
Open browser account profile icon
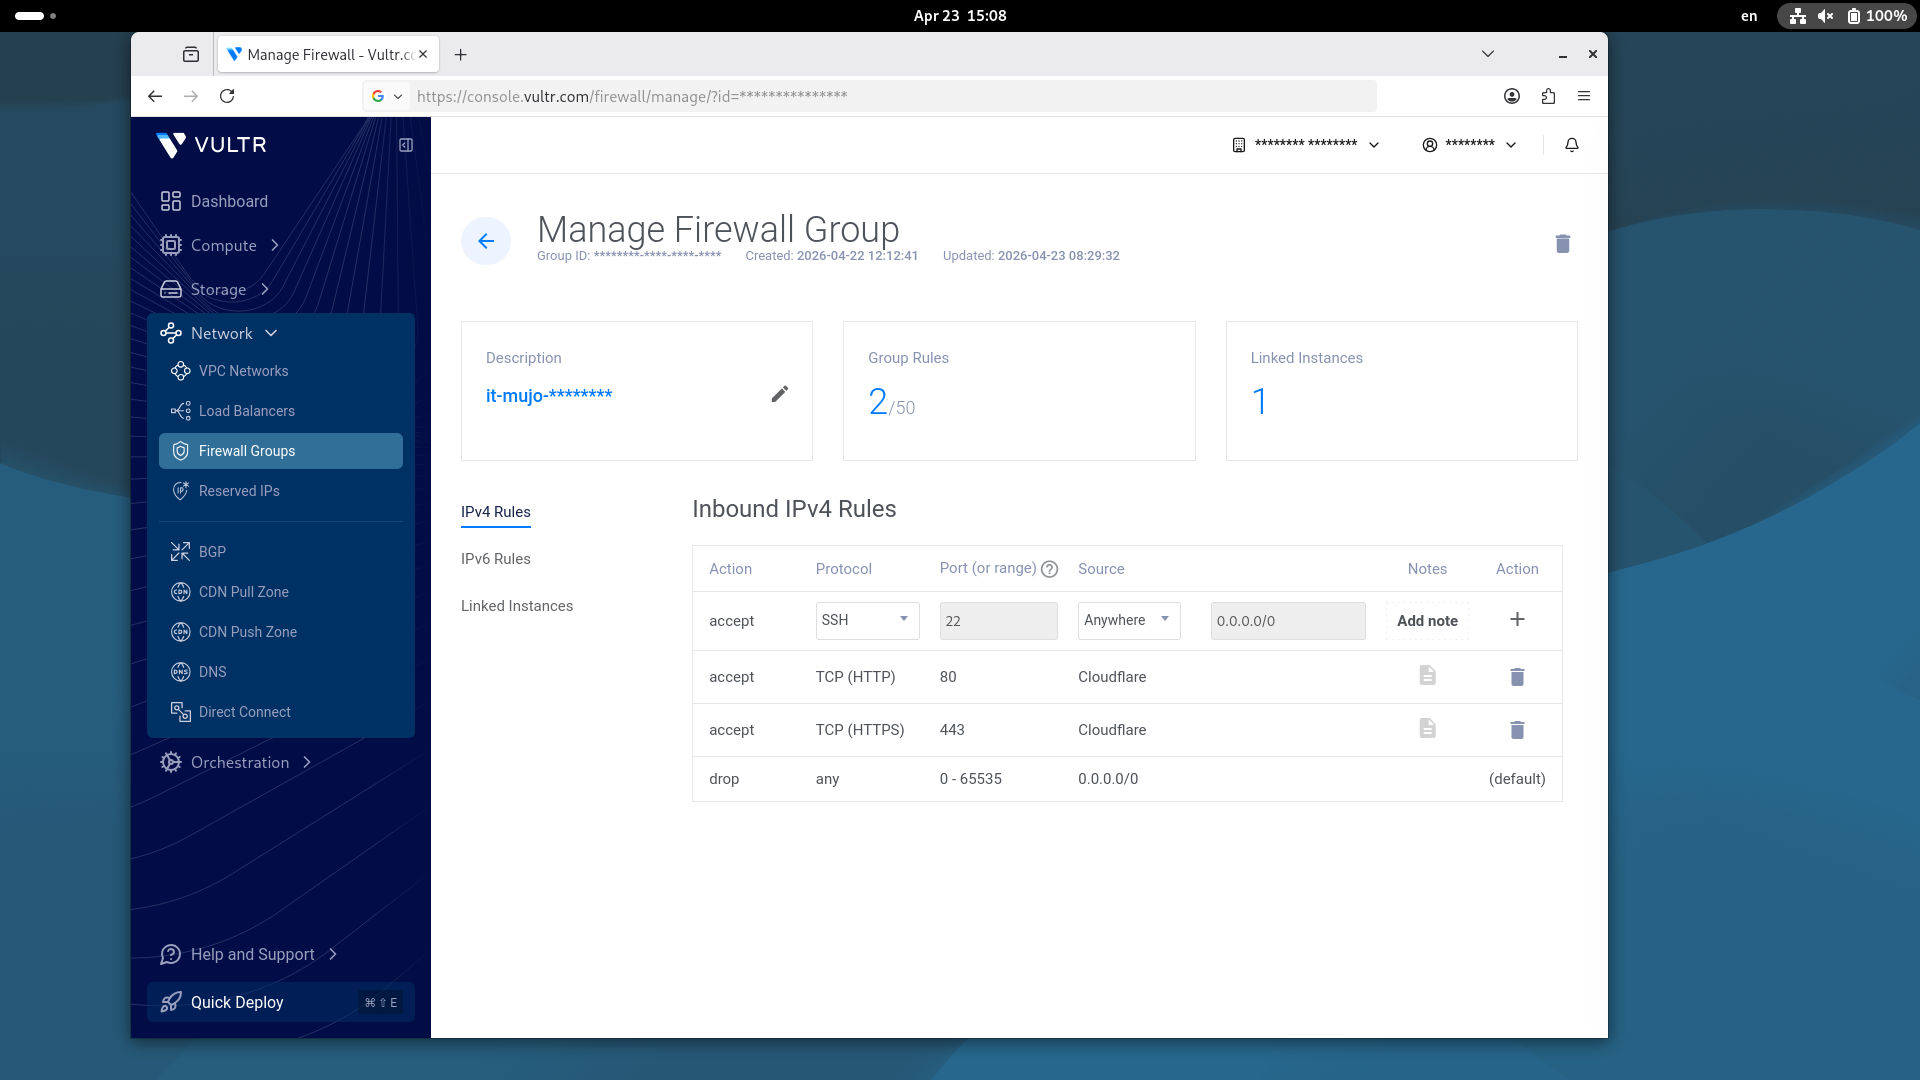[x=1512, y=96]
